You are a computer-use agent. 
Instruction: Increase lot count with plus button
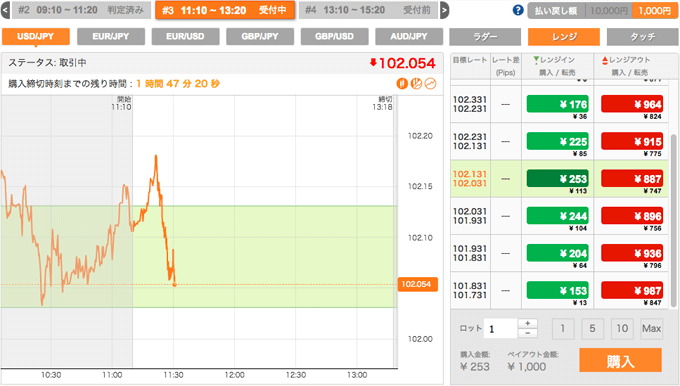[x=527, y=323]
